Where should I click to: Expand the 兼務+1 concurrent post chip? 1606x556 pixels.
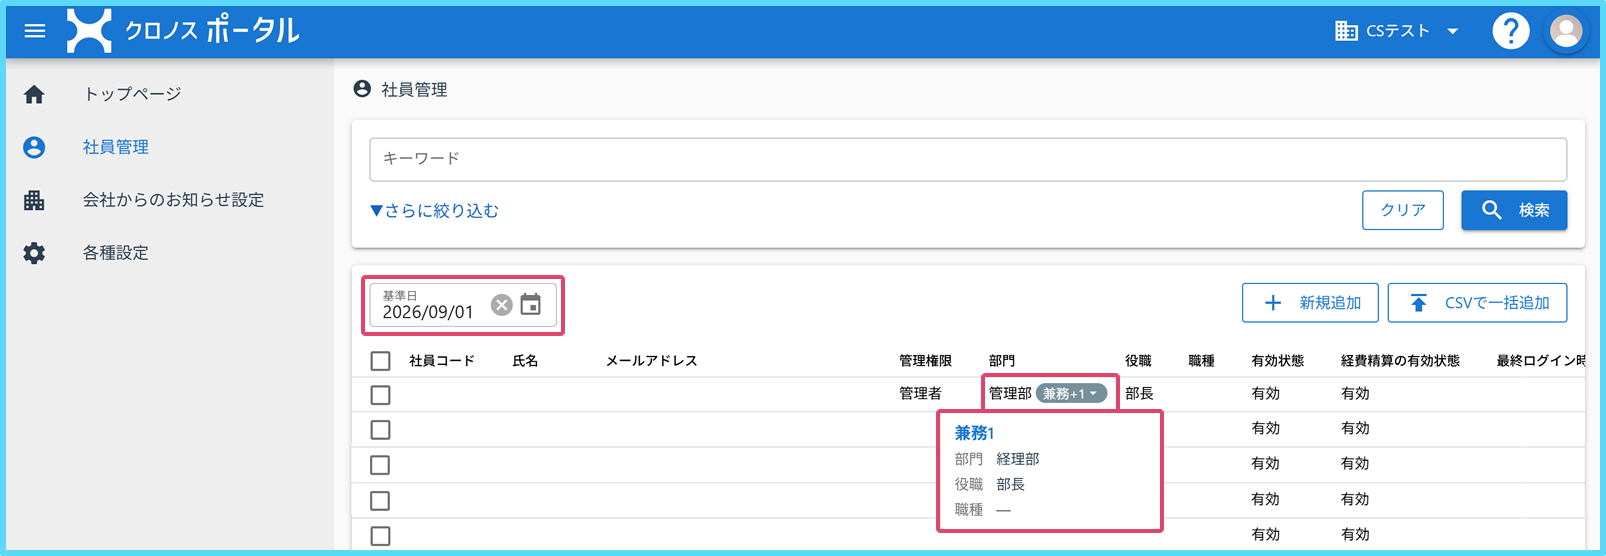(x=1071, y=394)
